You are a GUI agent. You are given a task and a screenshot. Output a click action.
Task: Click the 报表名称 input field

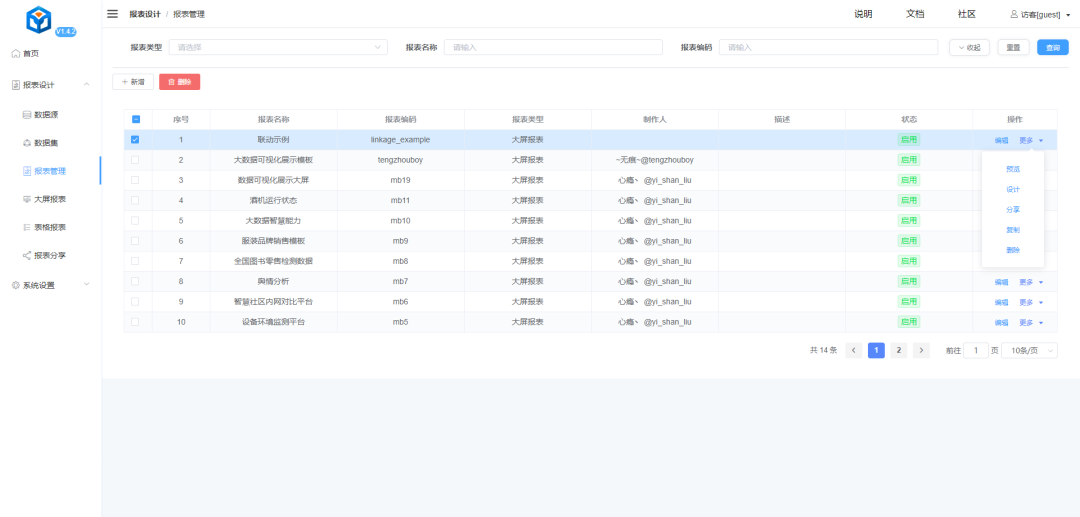[x=553, y=47]
